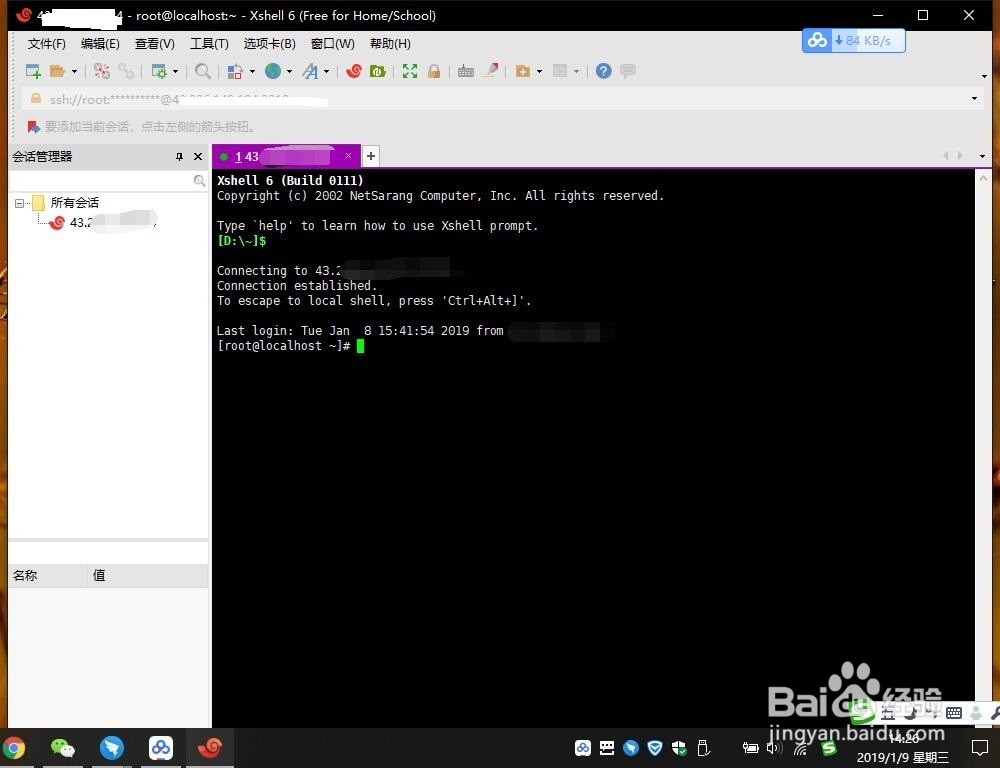The width and height of the screenshot is (1000, 768).
Task: Launch Xftp green folder toolbar icon
Action: click(x=378, y=71)
